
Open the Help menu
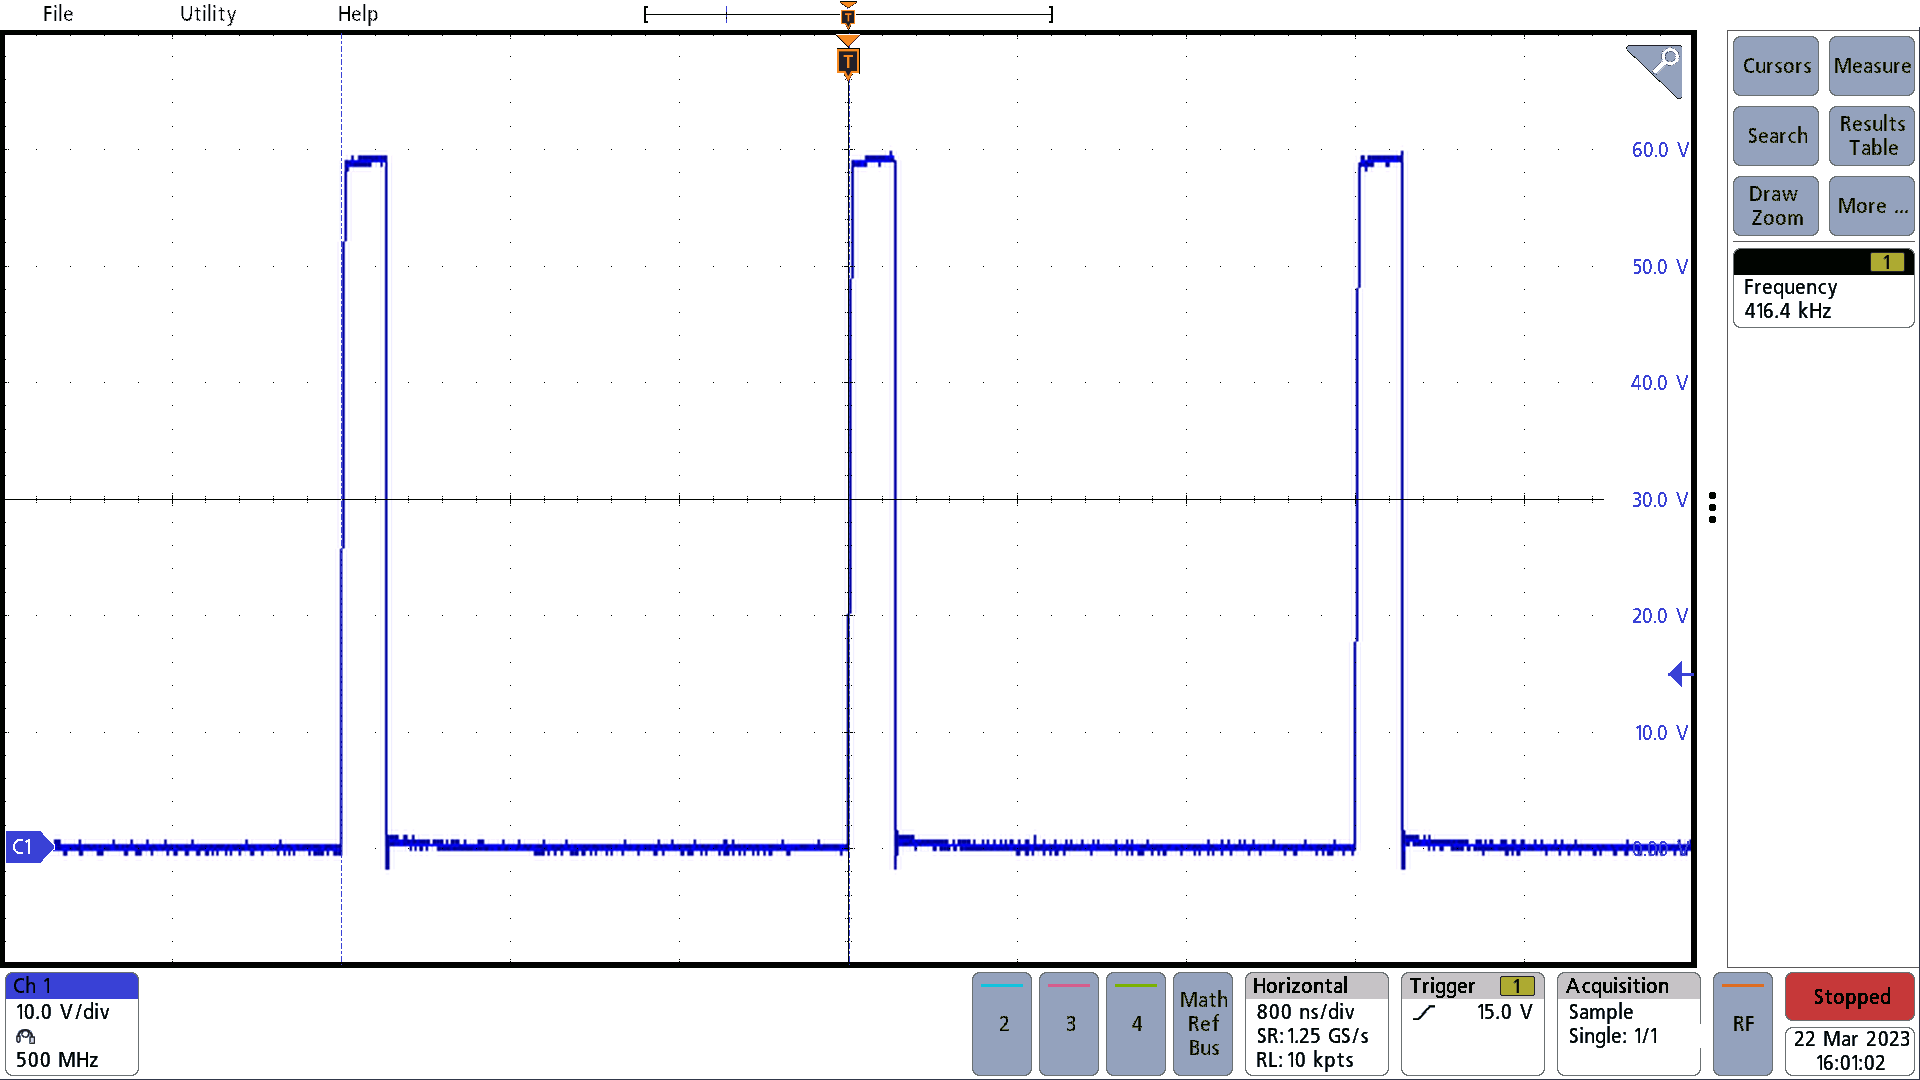coord(358,14)
